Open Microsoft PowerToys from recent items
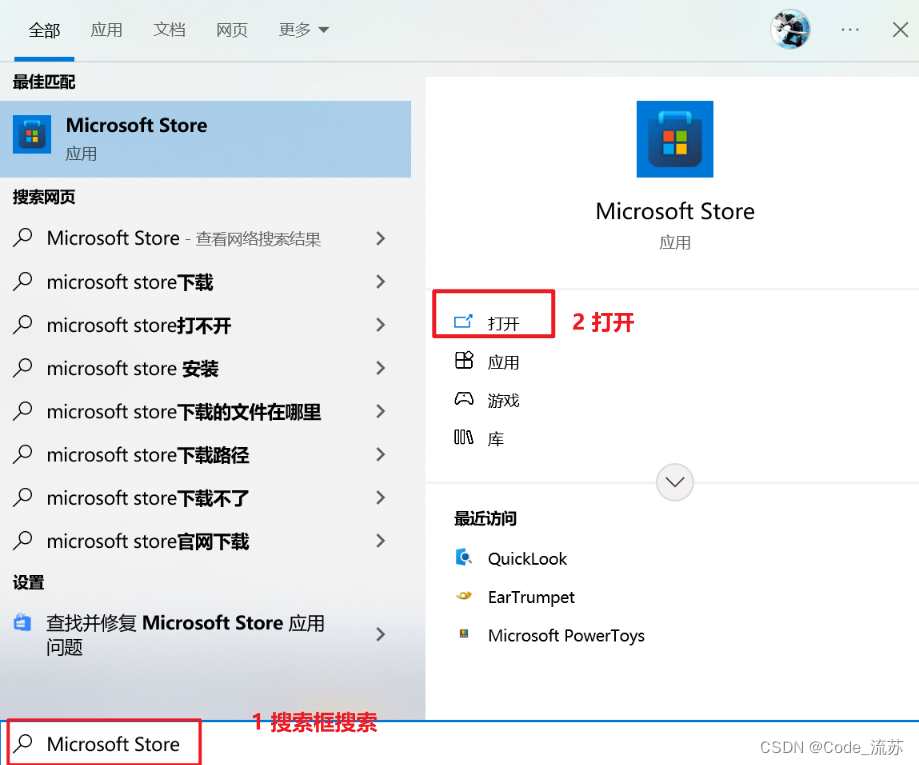 click(x=566, y=635)
